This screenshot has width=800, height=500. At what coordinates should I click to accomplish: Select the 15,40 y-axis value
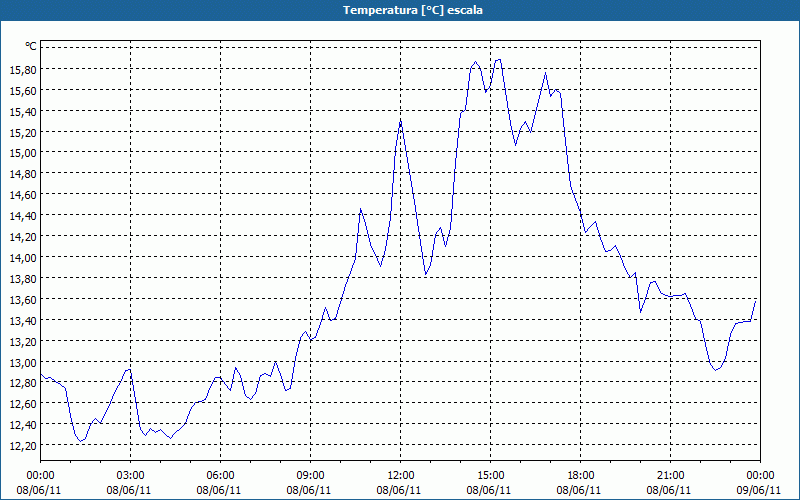coord(23,111)
